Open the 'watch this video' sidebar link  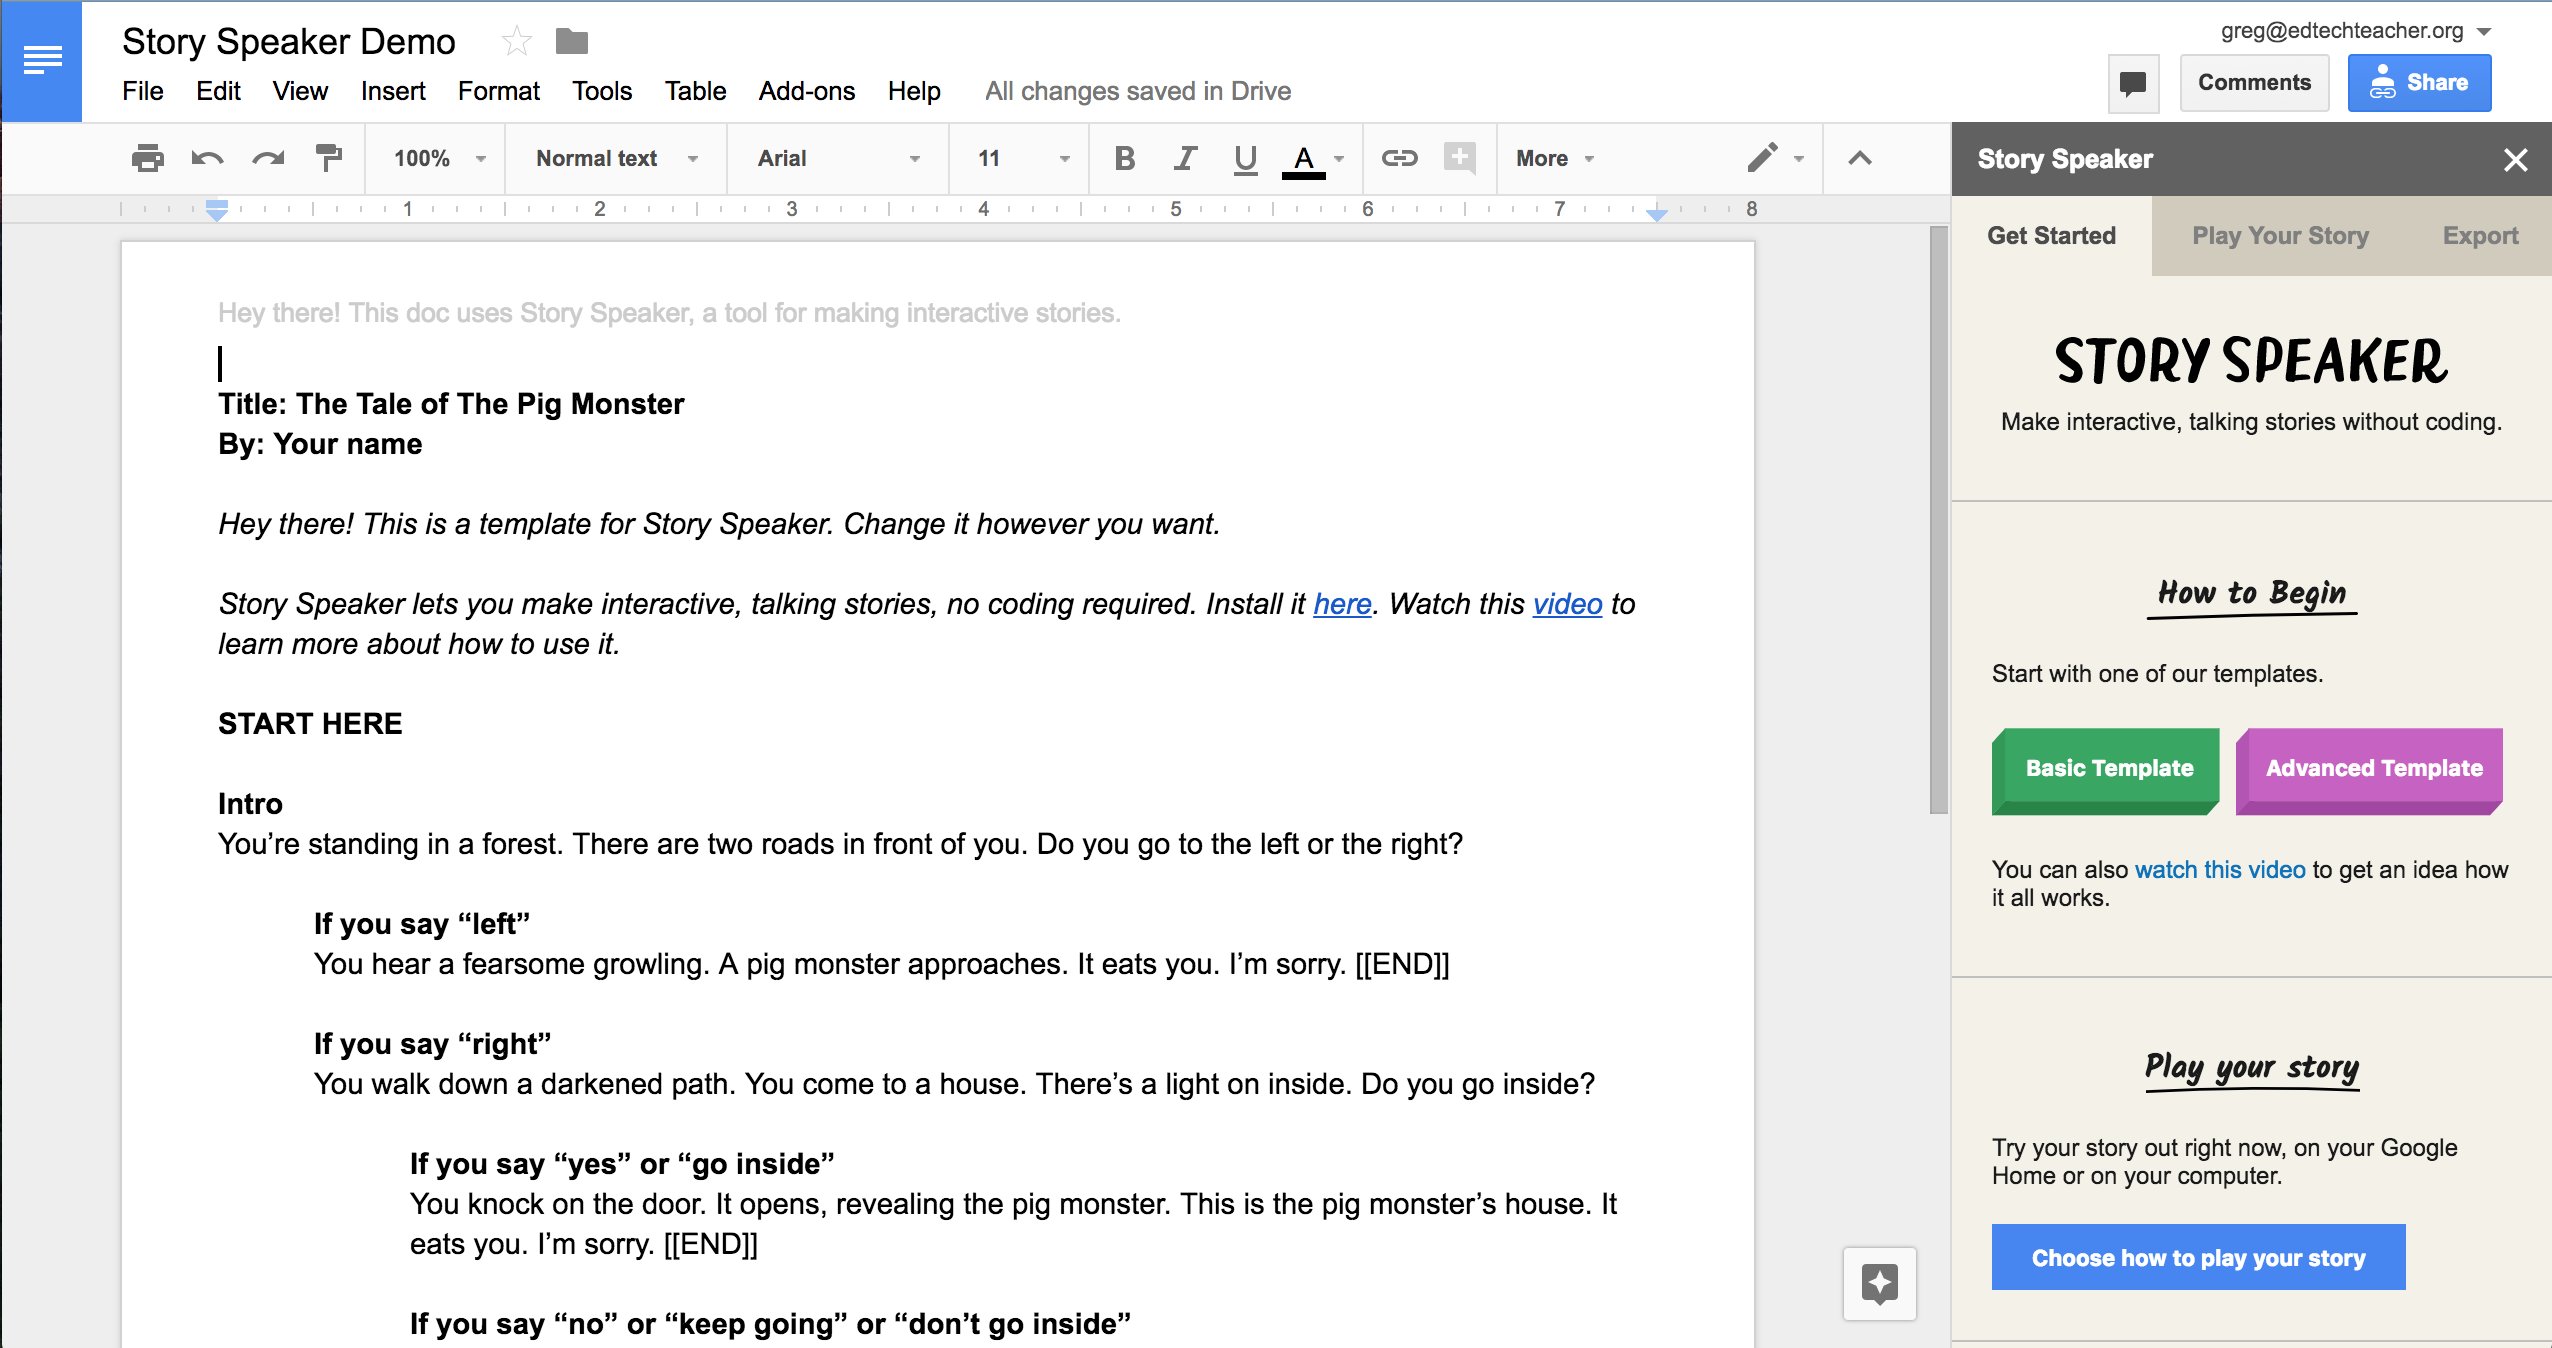click(x=2220, y=870)
